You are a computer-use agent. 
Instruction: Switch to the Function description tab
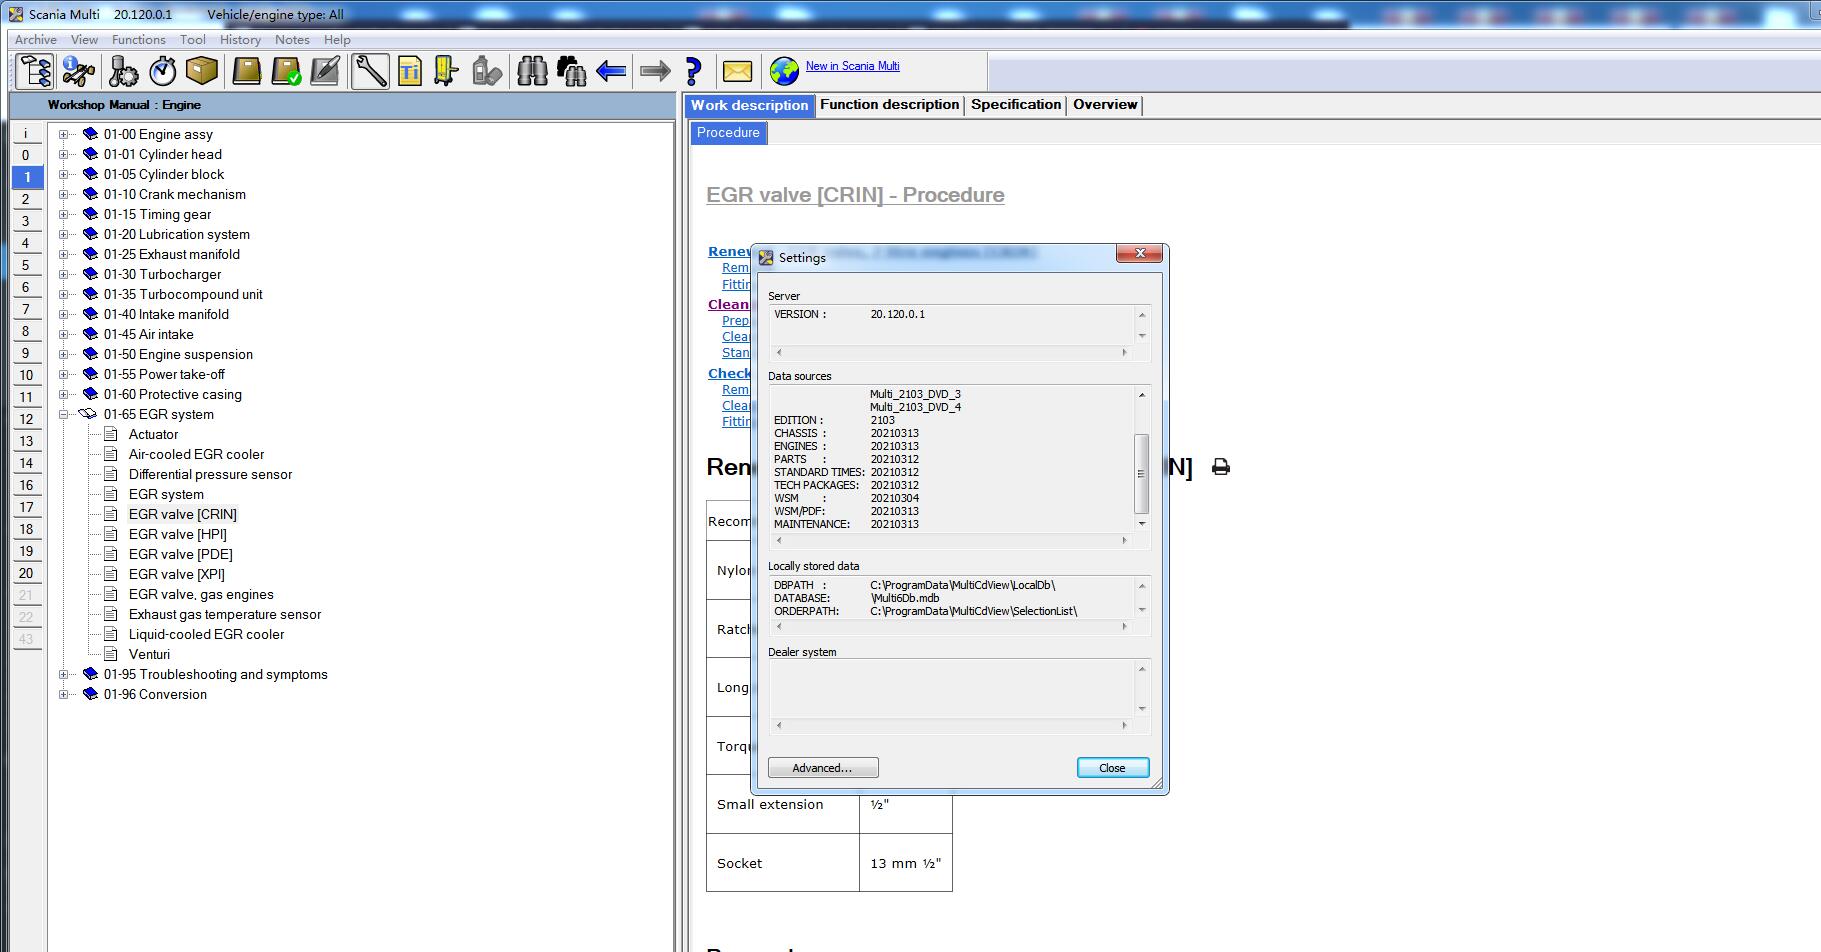pyautogui.click(x=890, y=105)
